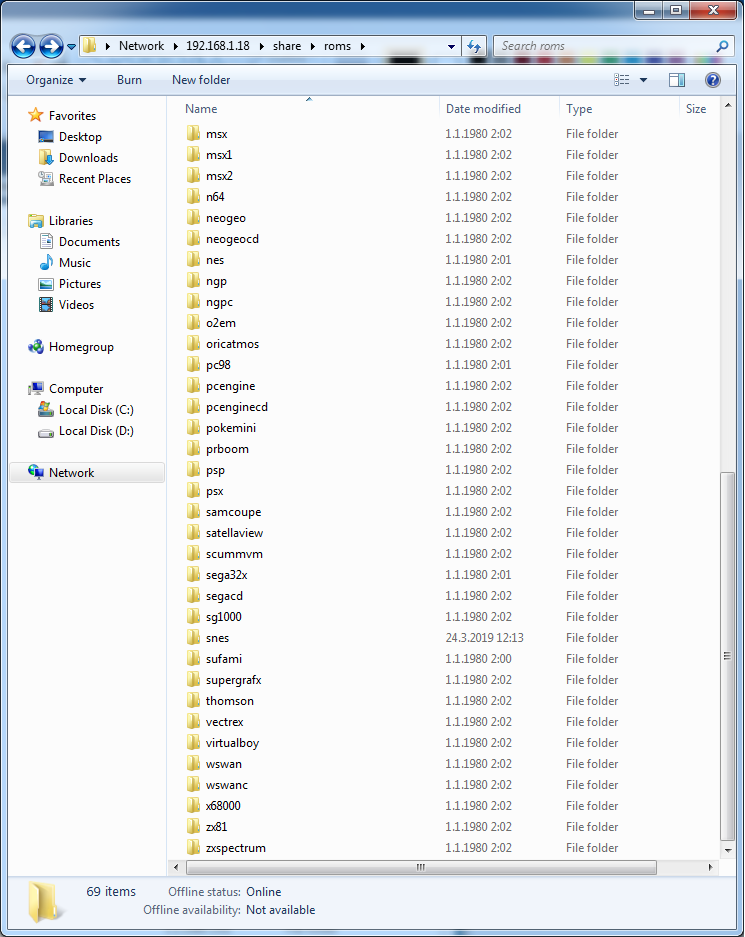
Task: Sort by the Size column header
Action: tap(699, 109)
